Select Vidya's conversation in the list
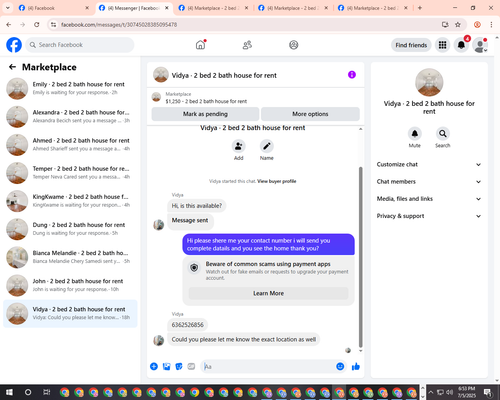The height and width of the screenshot is (400, 500). [70, 313]
